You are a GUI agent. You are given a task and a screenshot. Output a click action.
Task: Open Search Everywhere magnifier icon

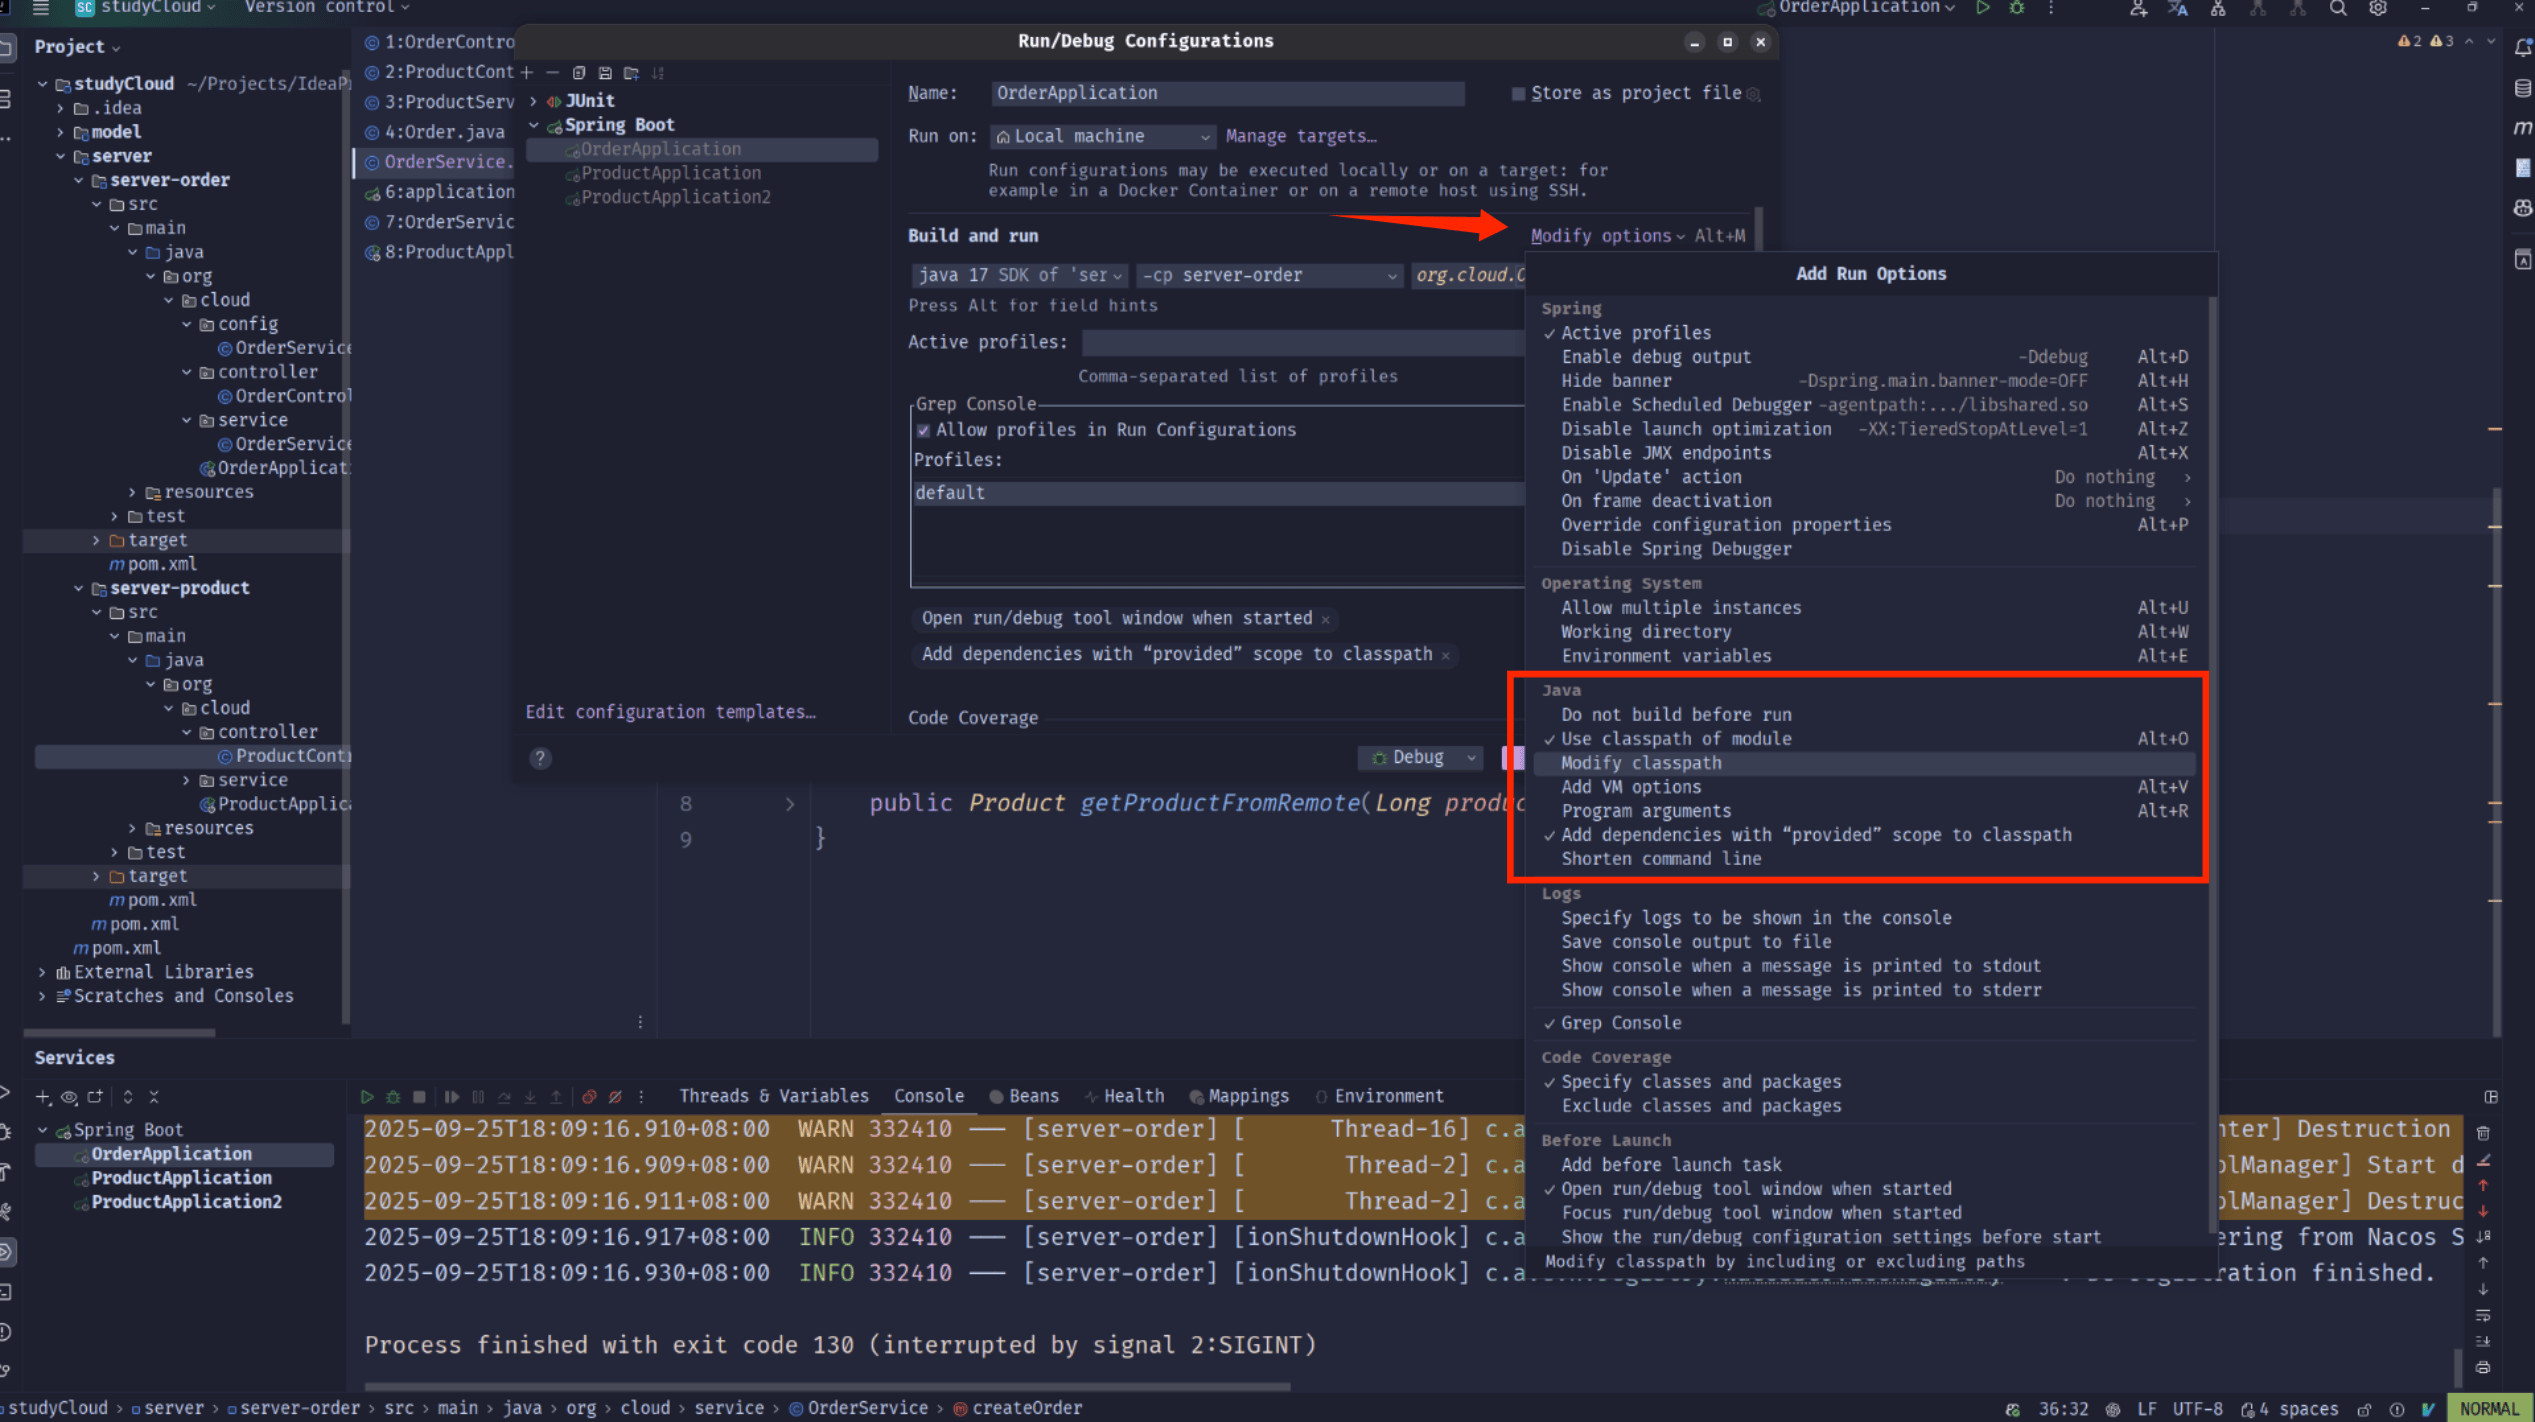point(2338,8)
